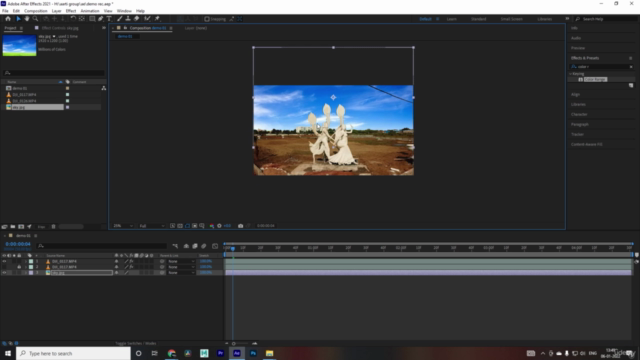The image size is (640, 360).
Task: Open the File menu
Action: click(5, 11)
